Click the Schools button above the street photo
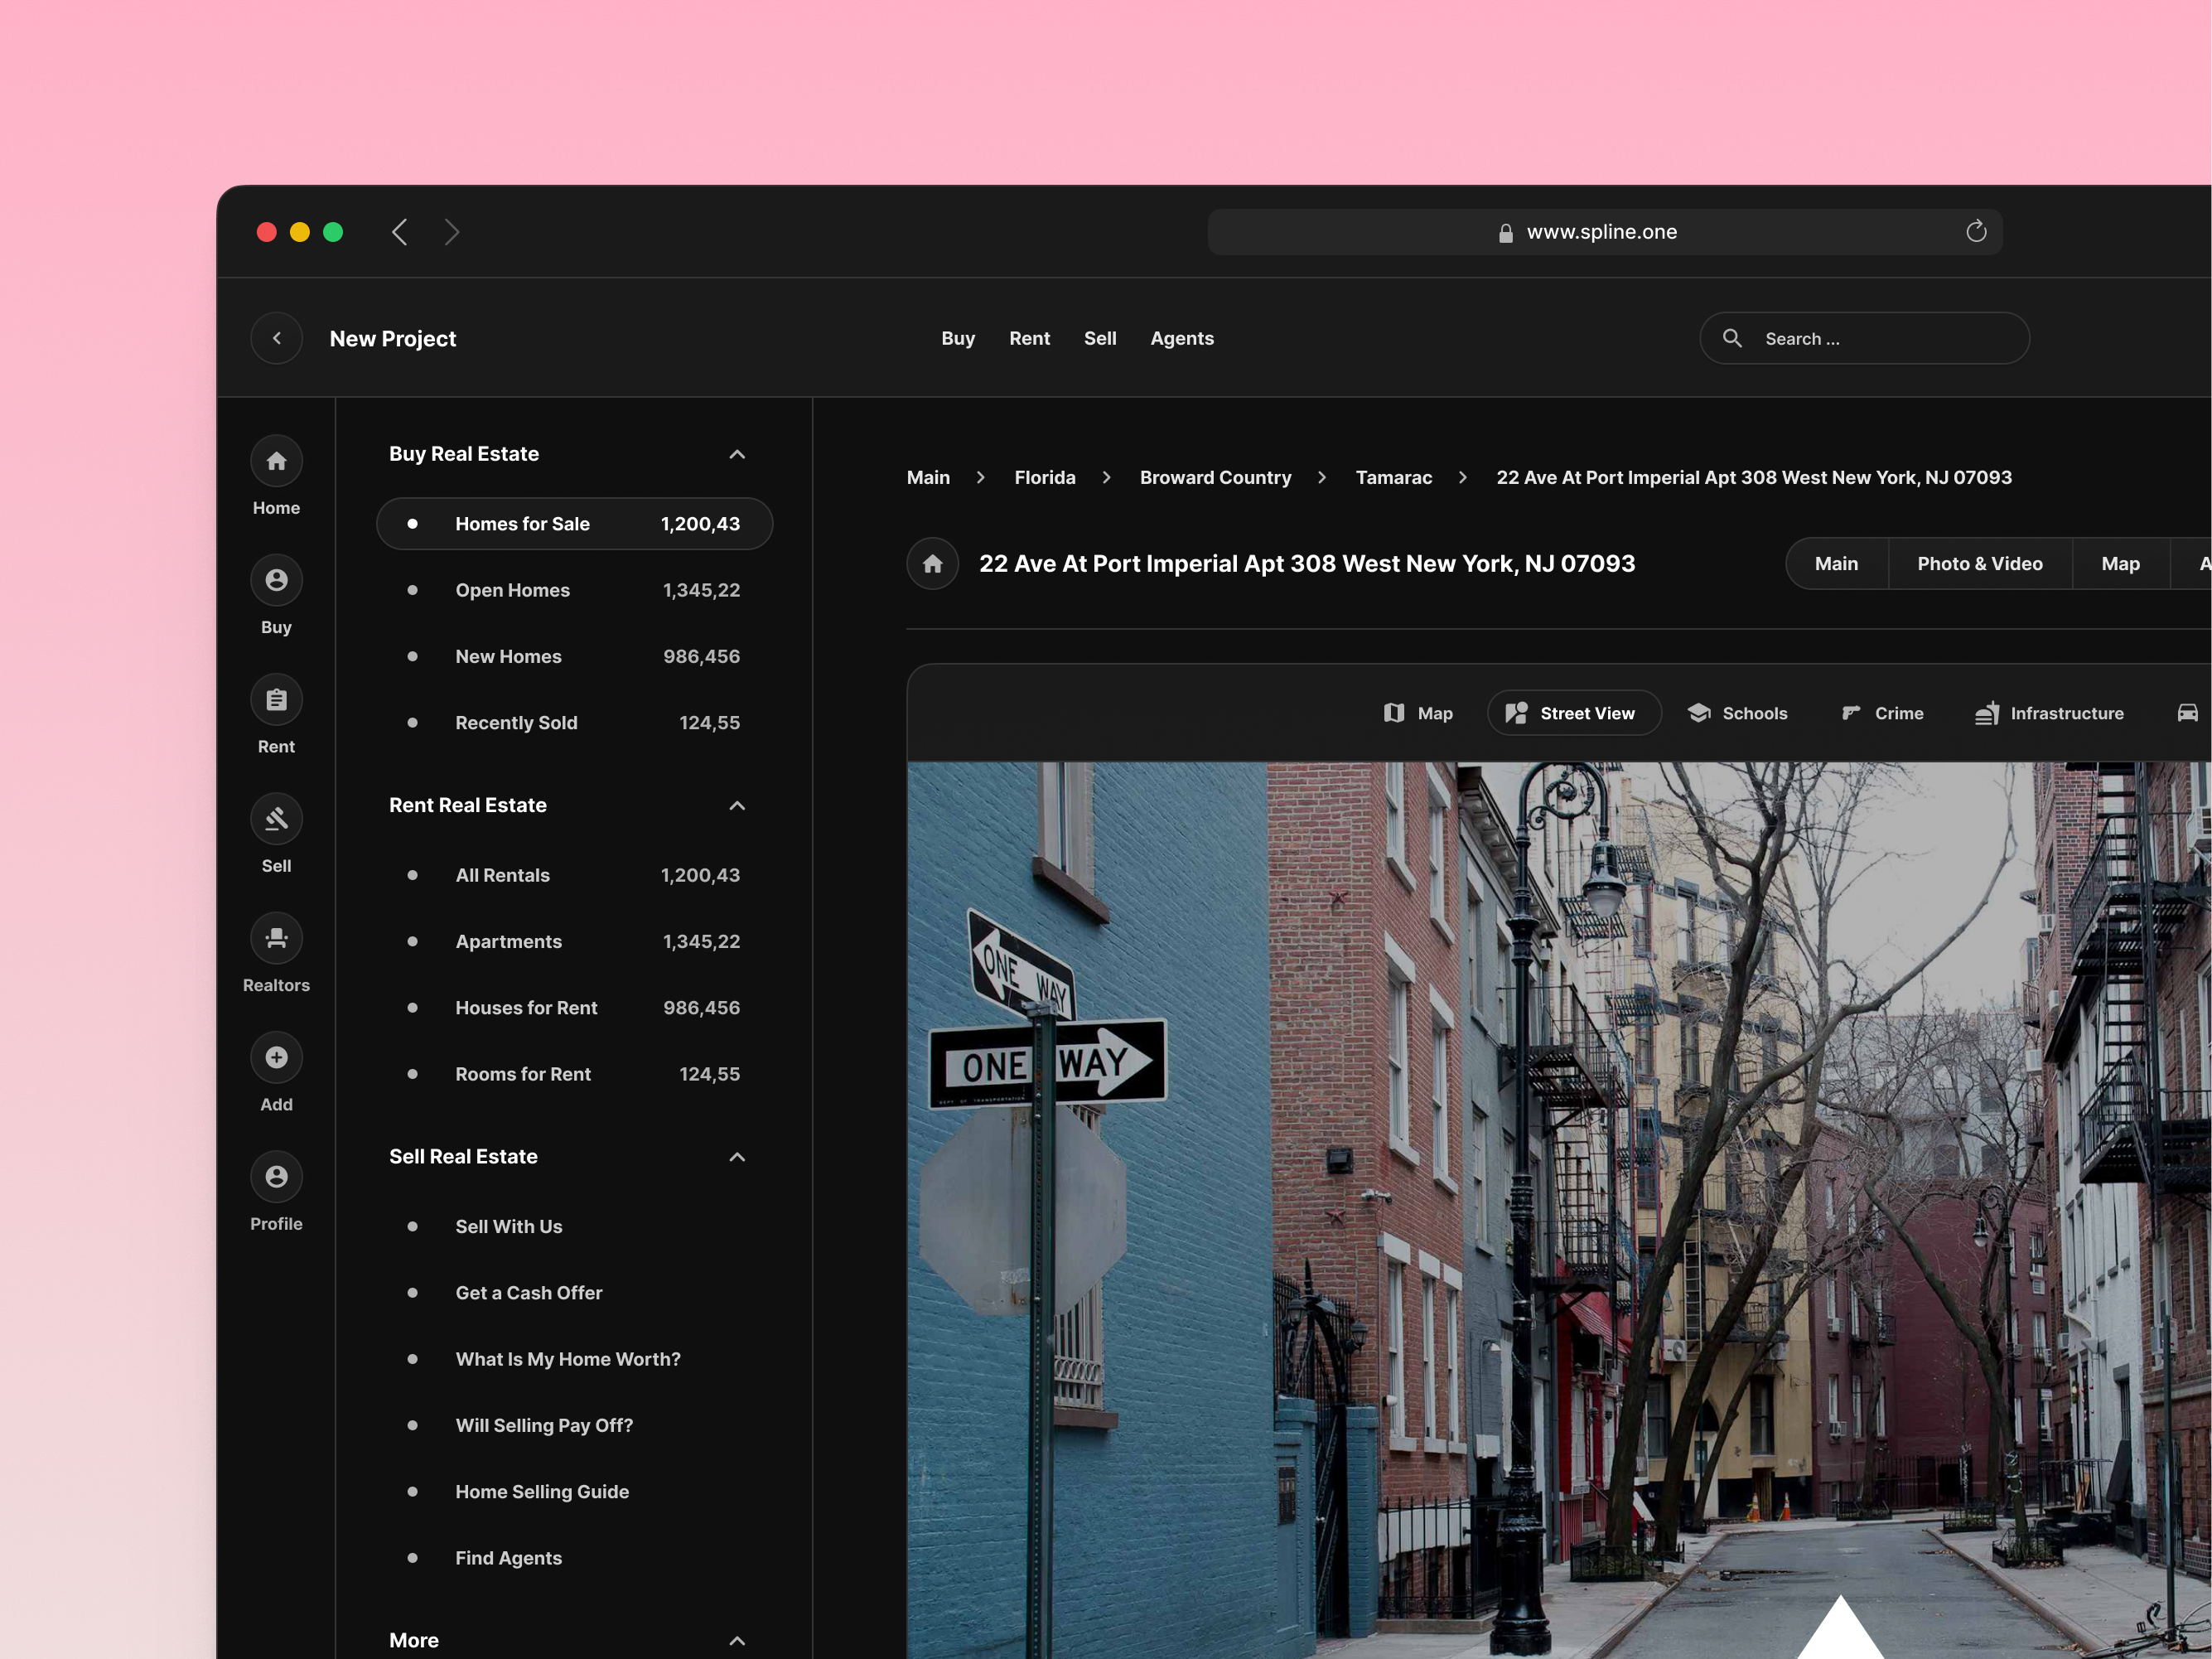 point(1738,712)
